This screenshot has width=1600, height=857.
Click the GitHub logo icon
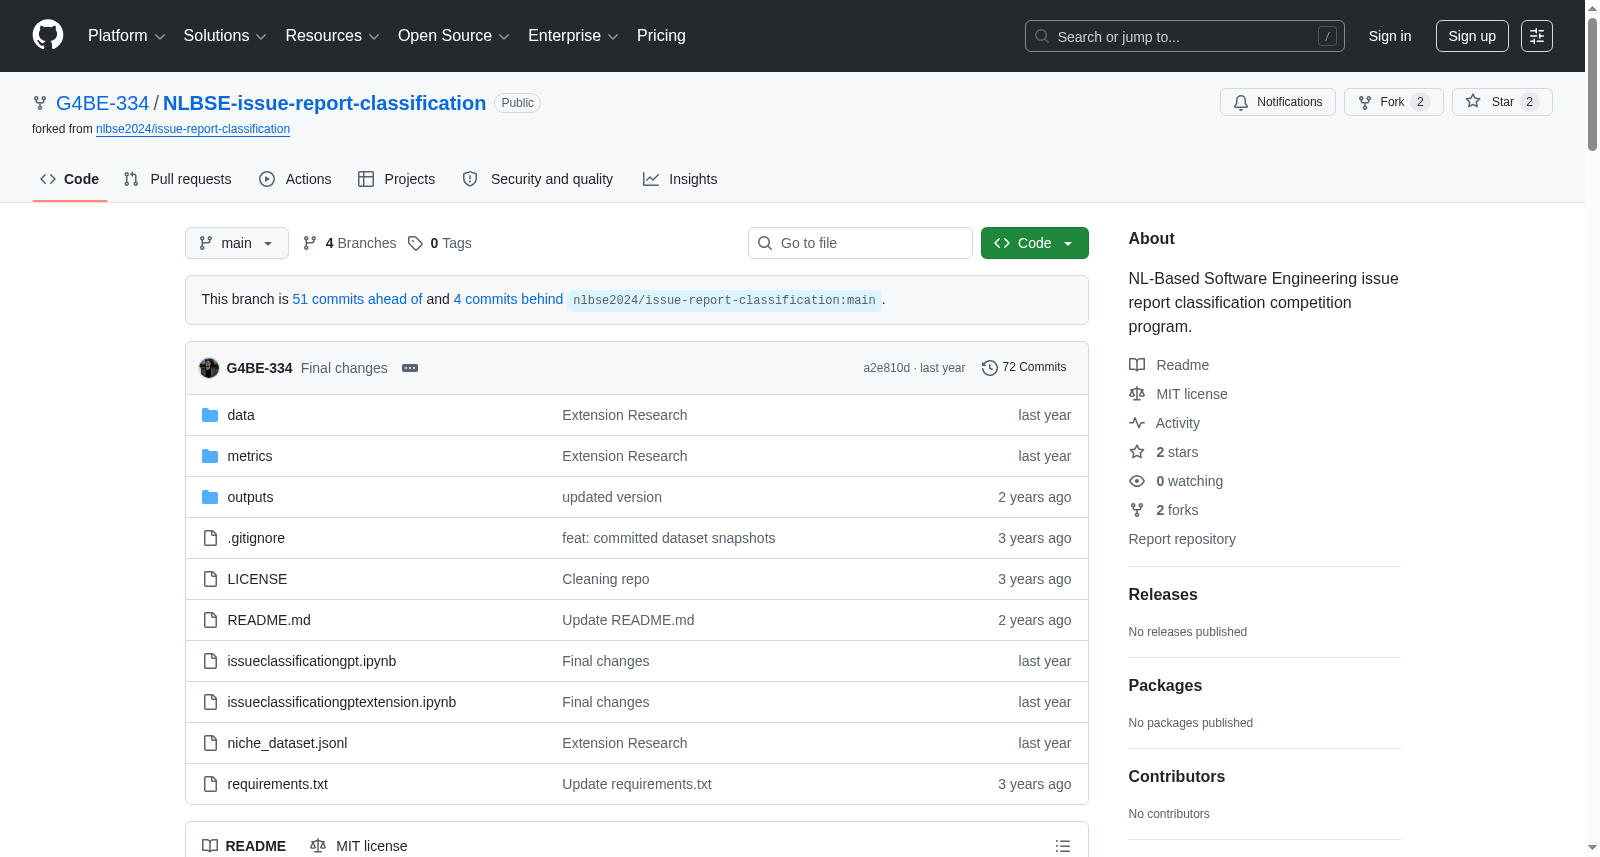pos(48,35)
